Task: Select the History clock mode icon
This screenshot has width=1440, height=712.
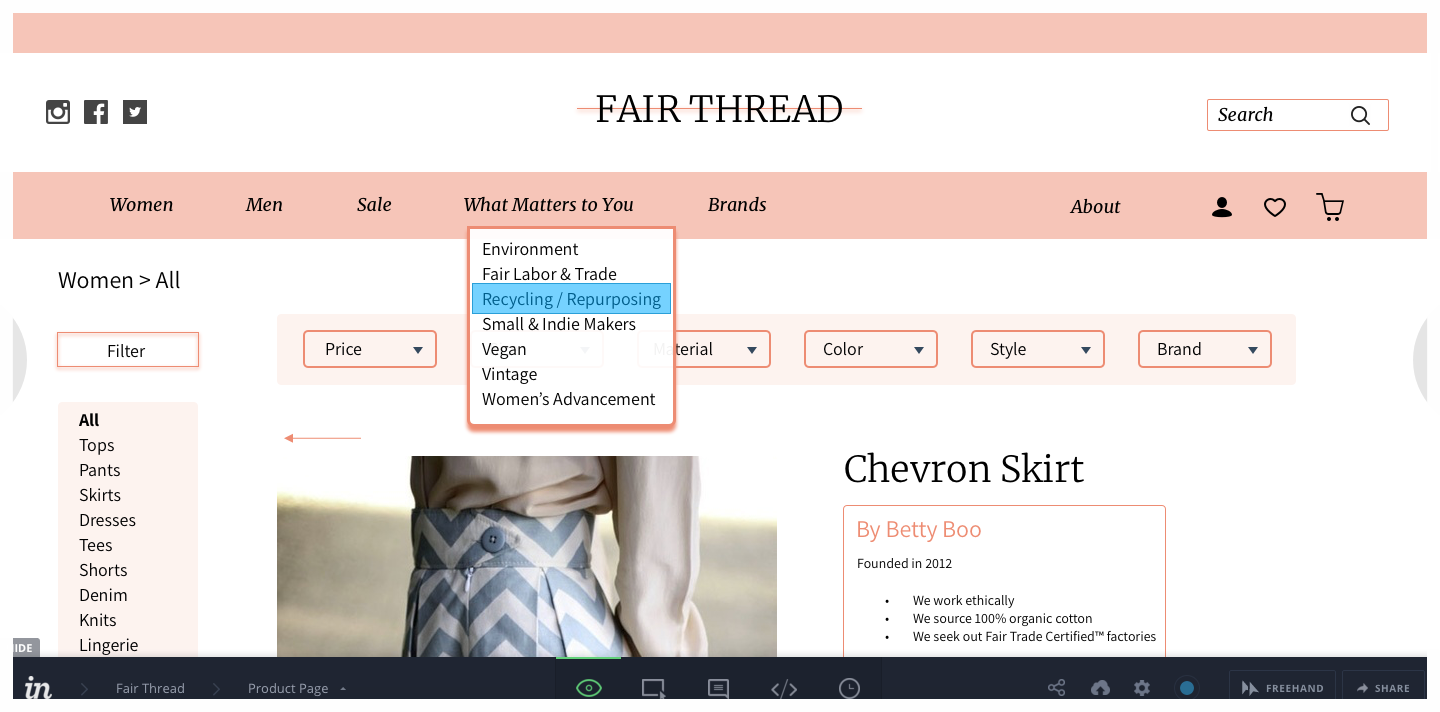Action: (x=849, y=688)
